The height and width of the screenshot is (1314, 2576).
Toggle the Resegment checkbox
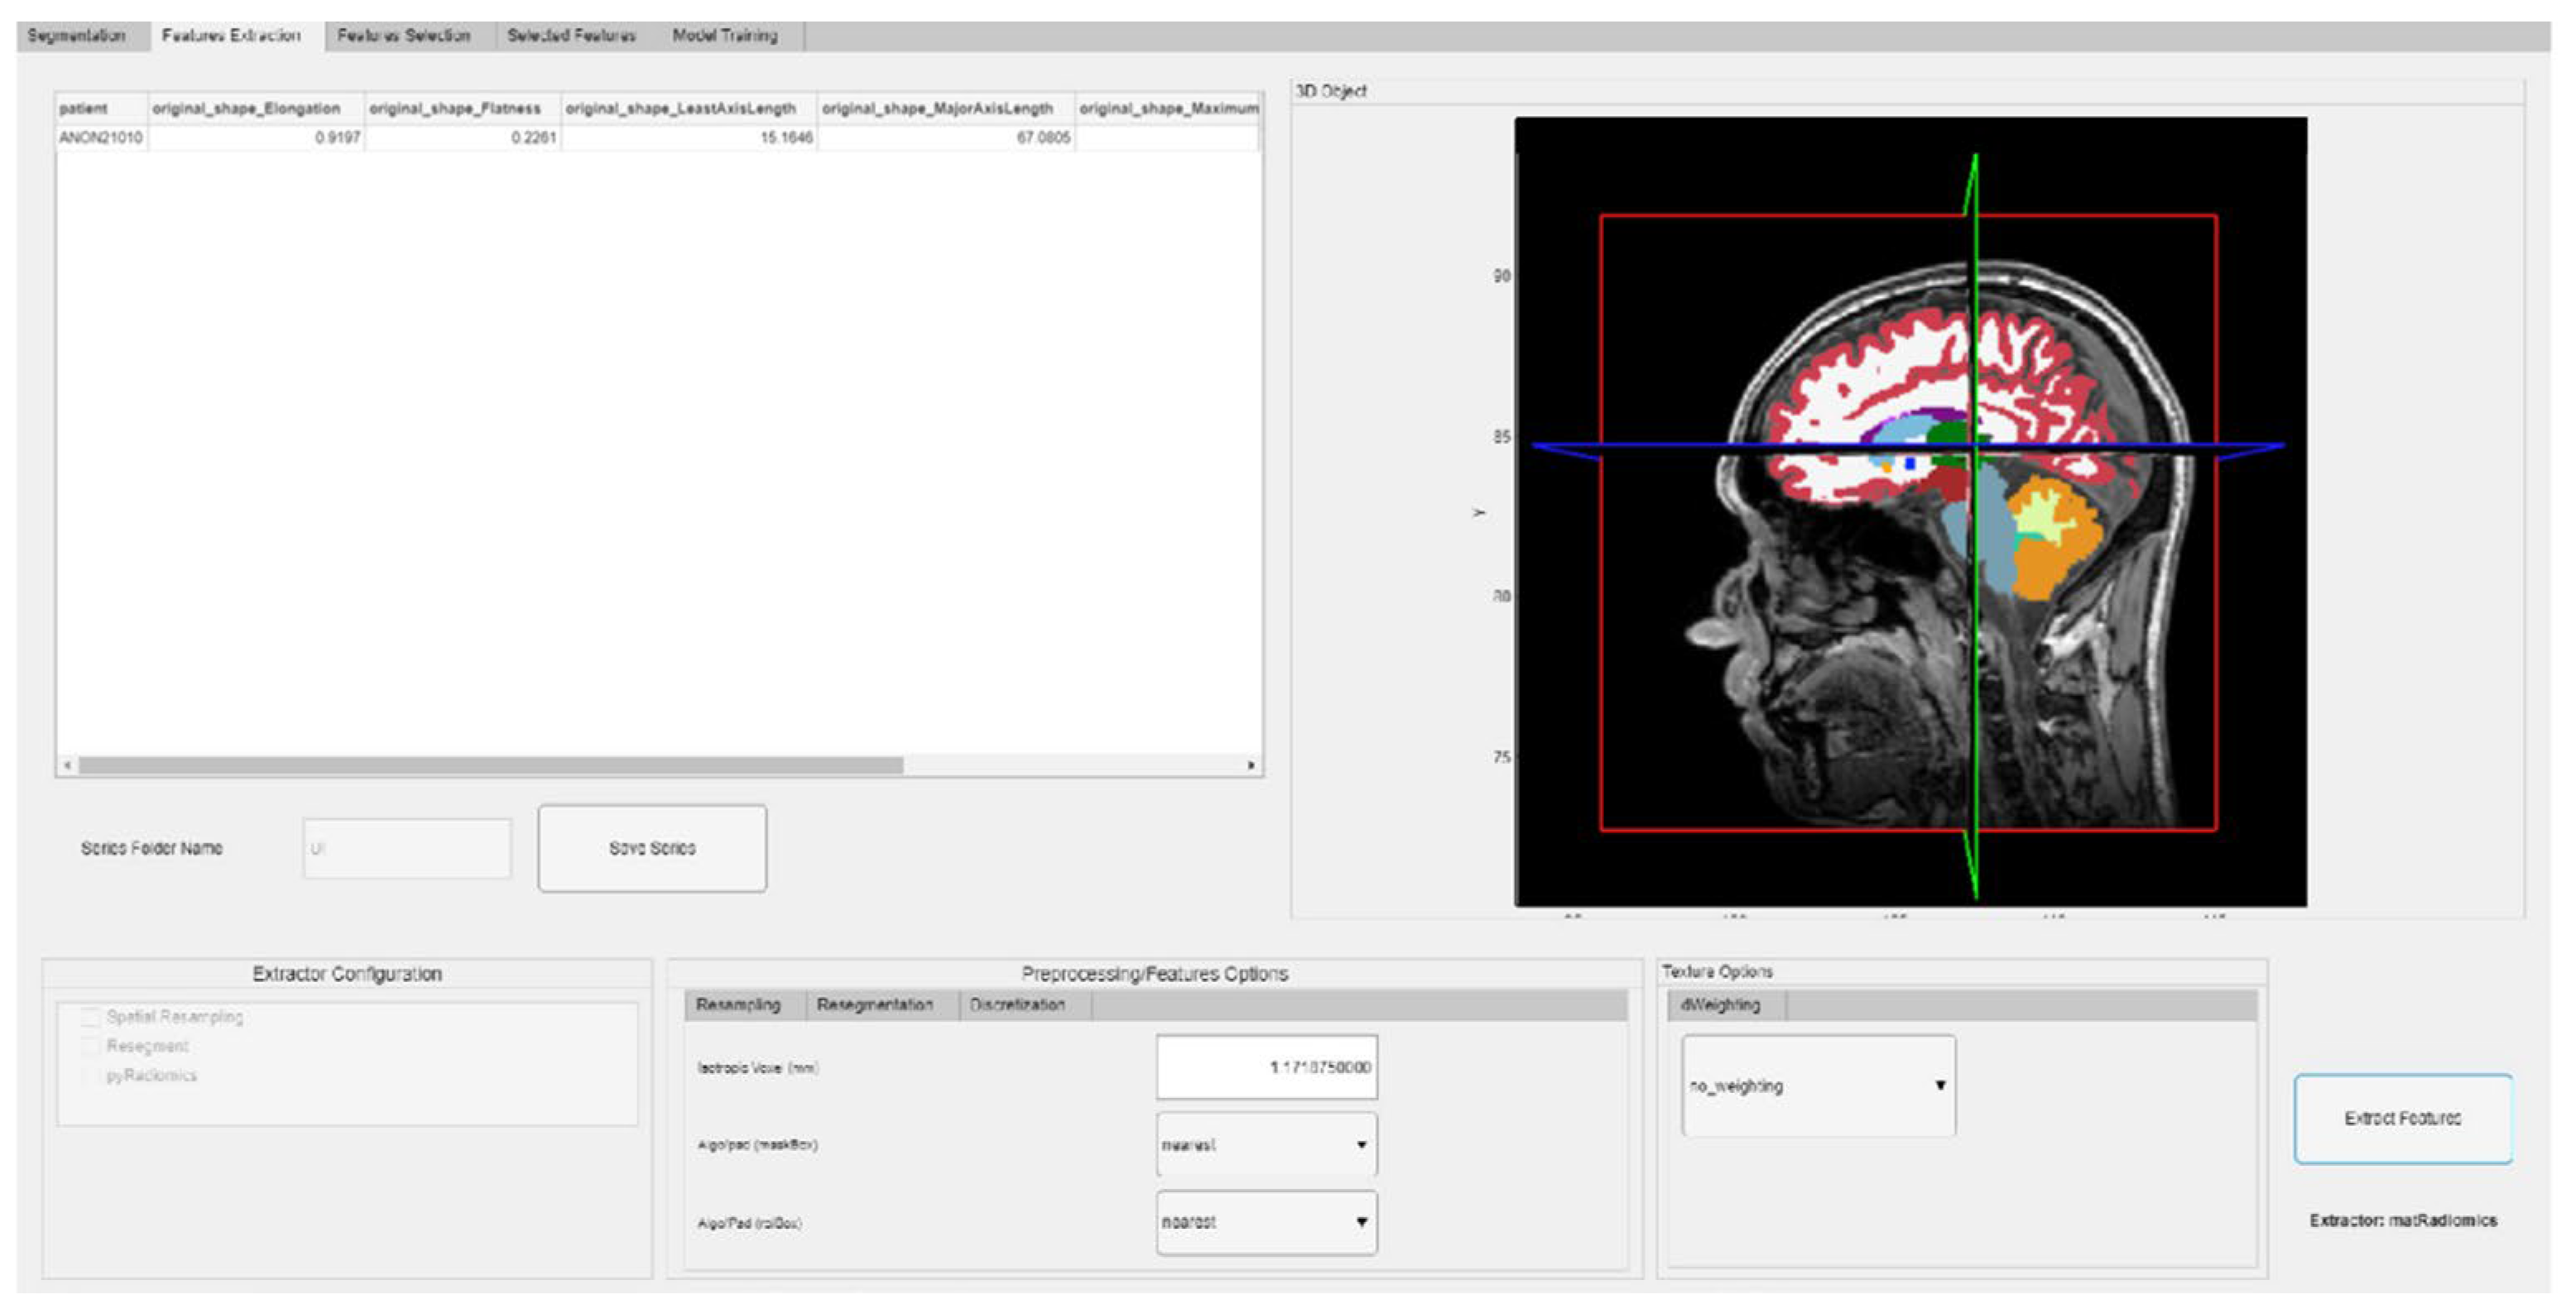pyautogui.click(x=91, y=1046)
